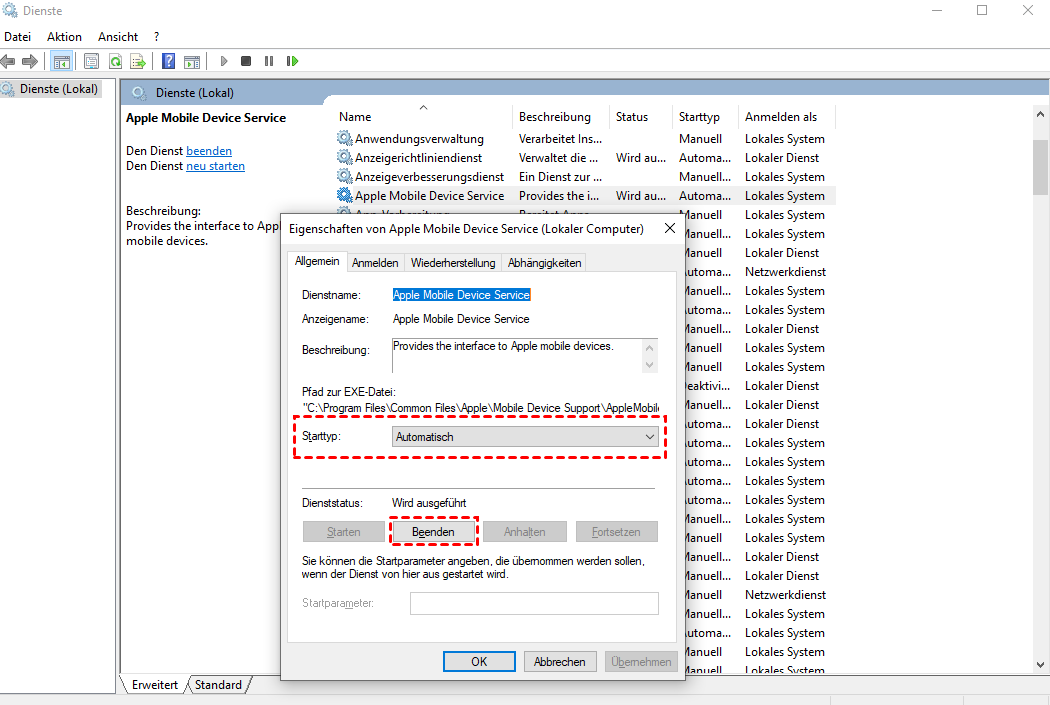Click the Start service play icon

pyautogui.click(x=224, y=62)
